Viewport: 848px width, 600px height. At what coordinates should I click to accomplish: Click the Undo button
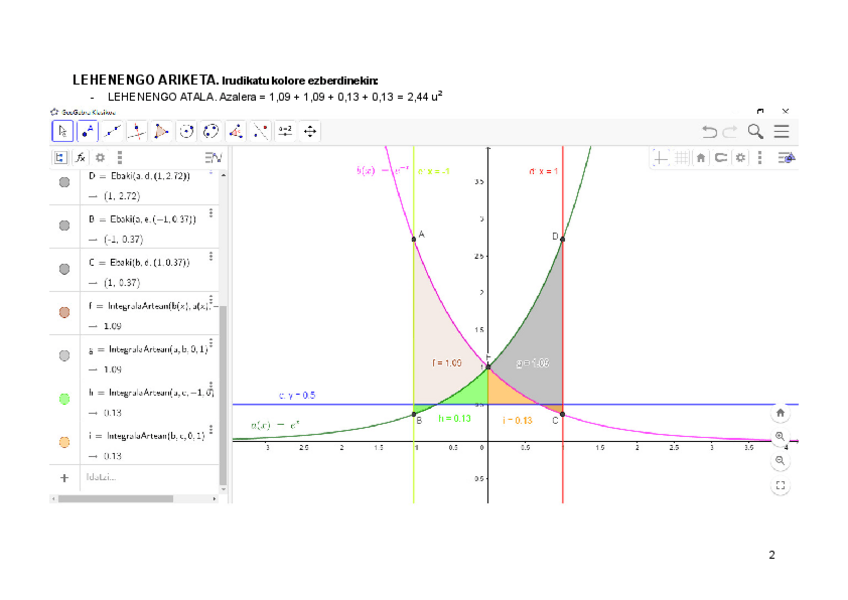click(x=709, y=131)
